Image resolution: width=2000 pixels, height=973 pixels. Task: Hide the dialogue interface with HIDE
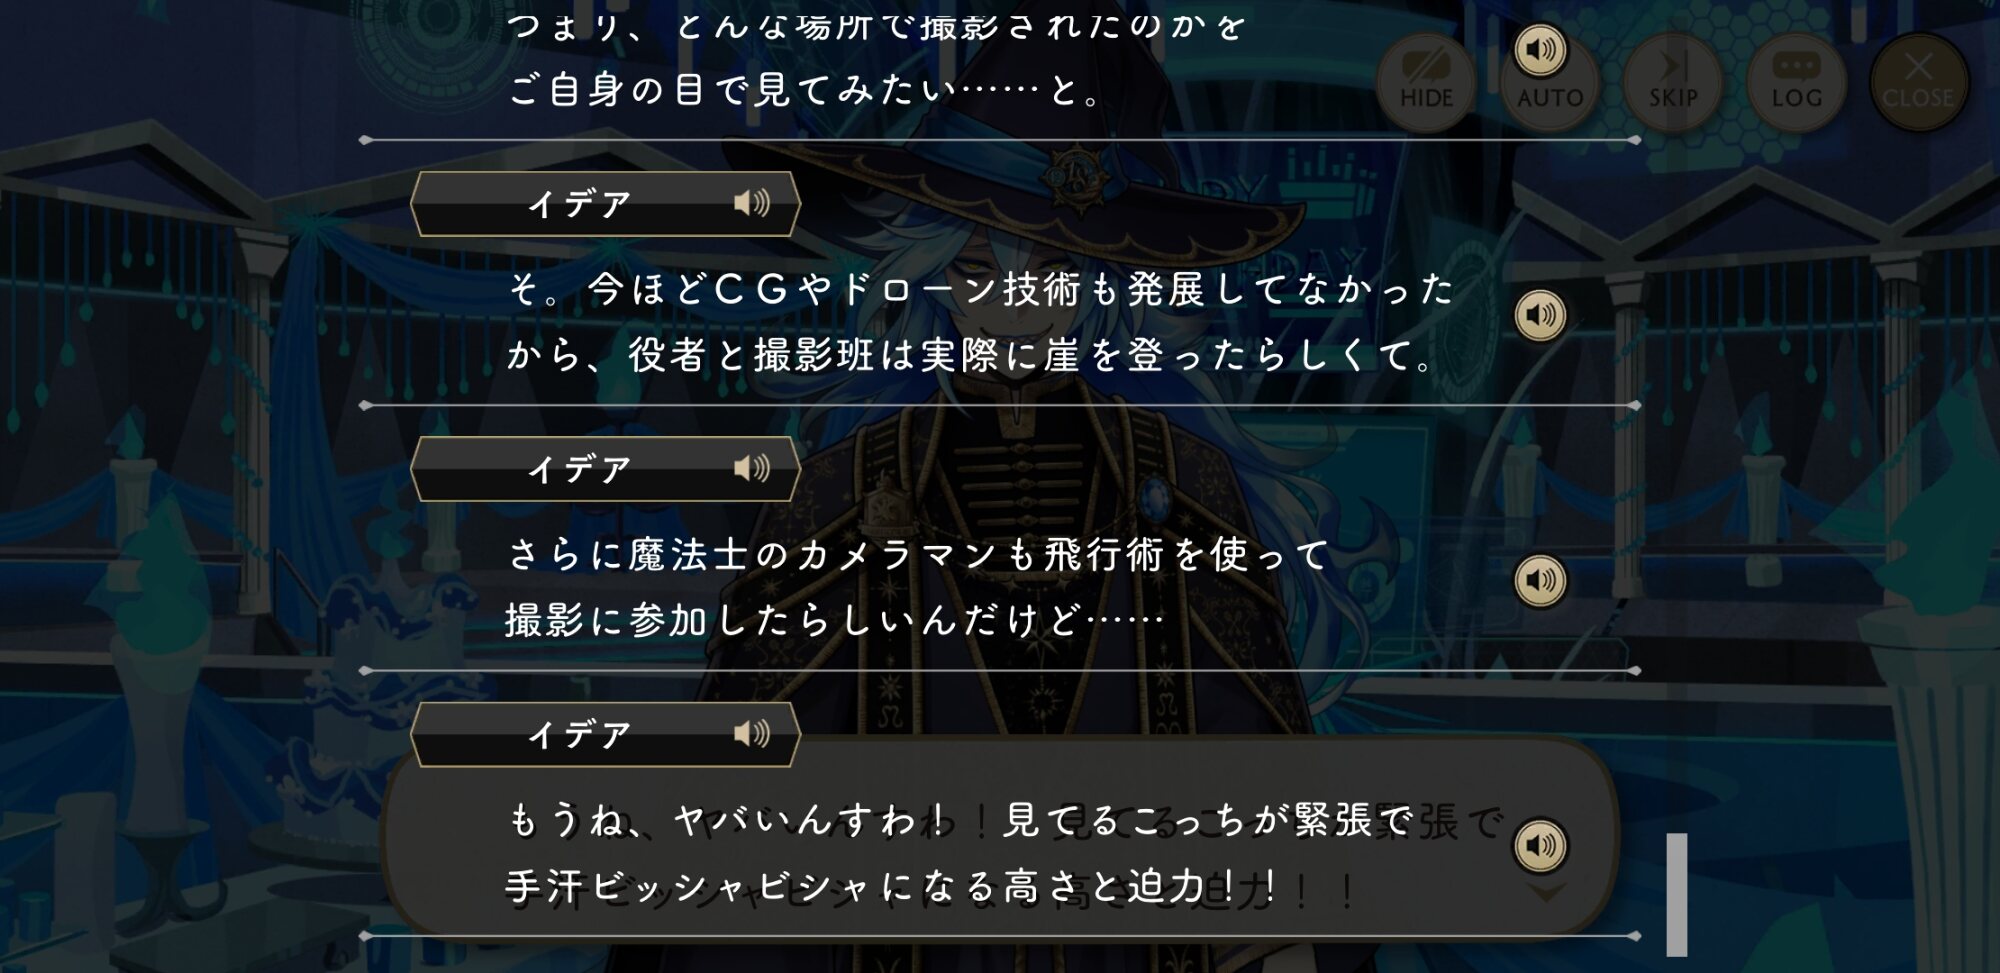(x=1426, y=82)
